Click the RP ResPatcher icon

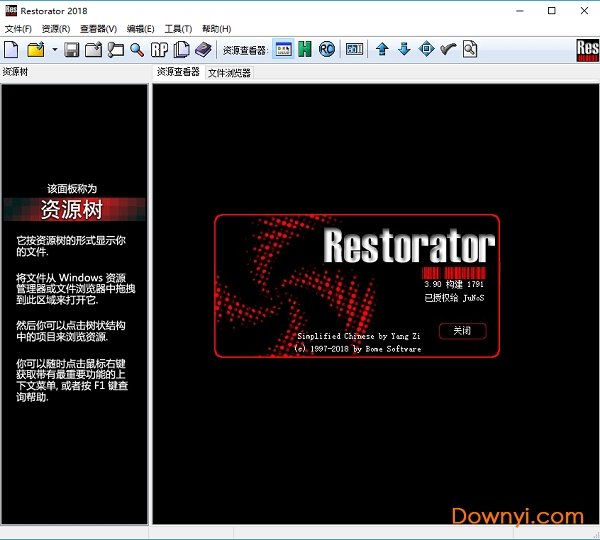159,49
